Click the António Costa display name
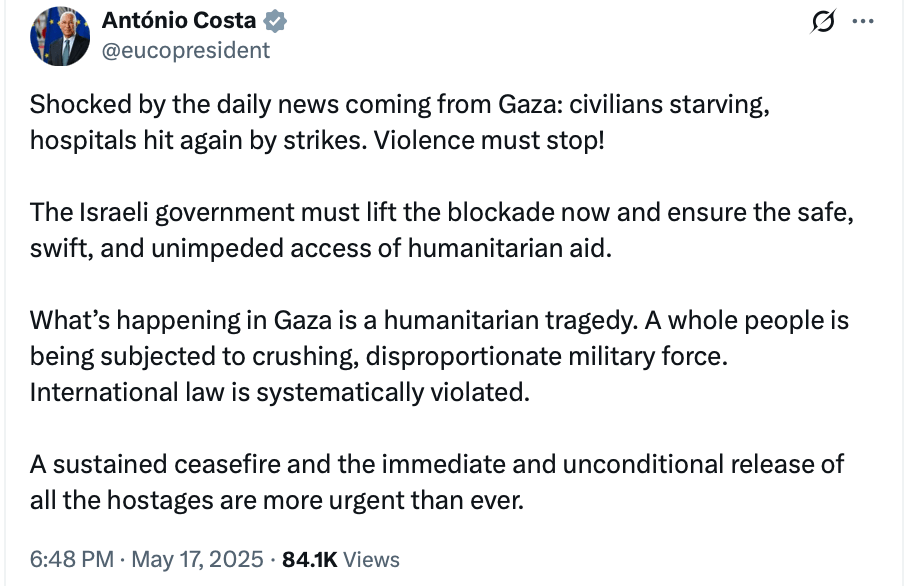The image size is (922, 586). (x=180, y=20)
